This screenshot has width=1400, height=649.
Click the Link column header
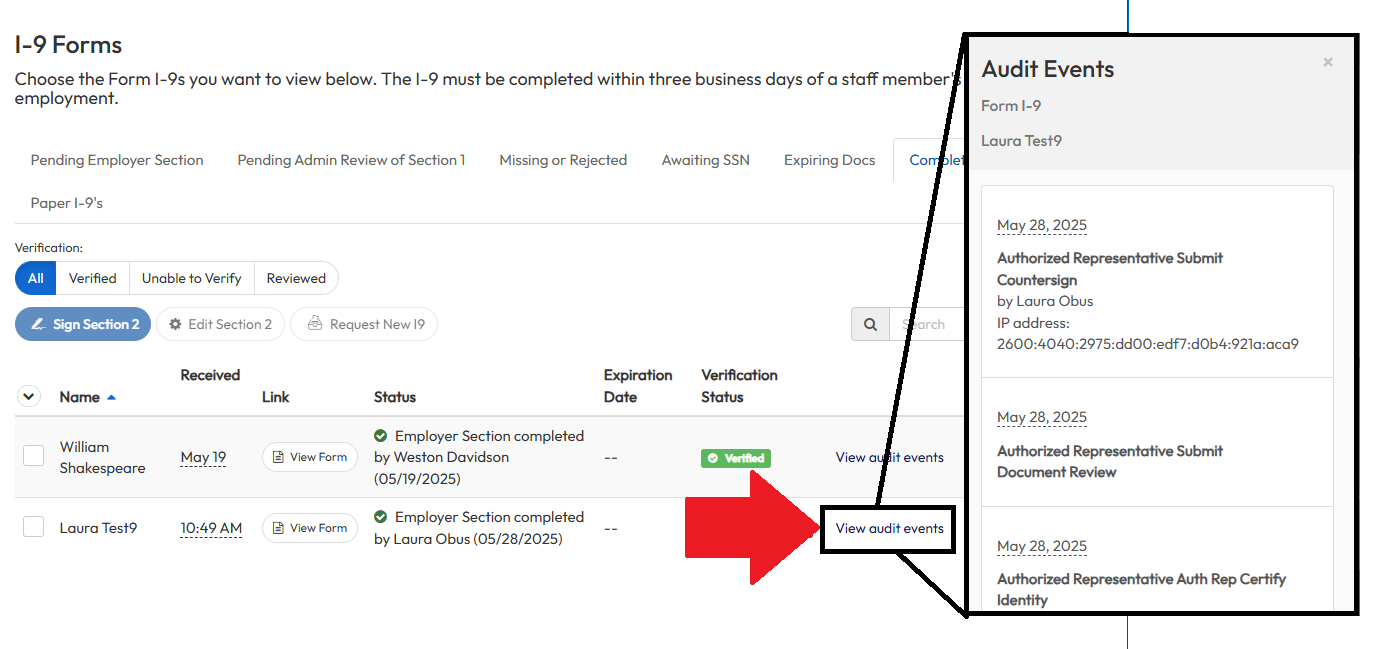275,397
